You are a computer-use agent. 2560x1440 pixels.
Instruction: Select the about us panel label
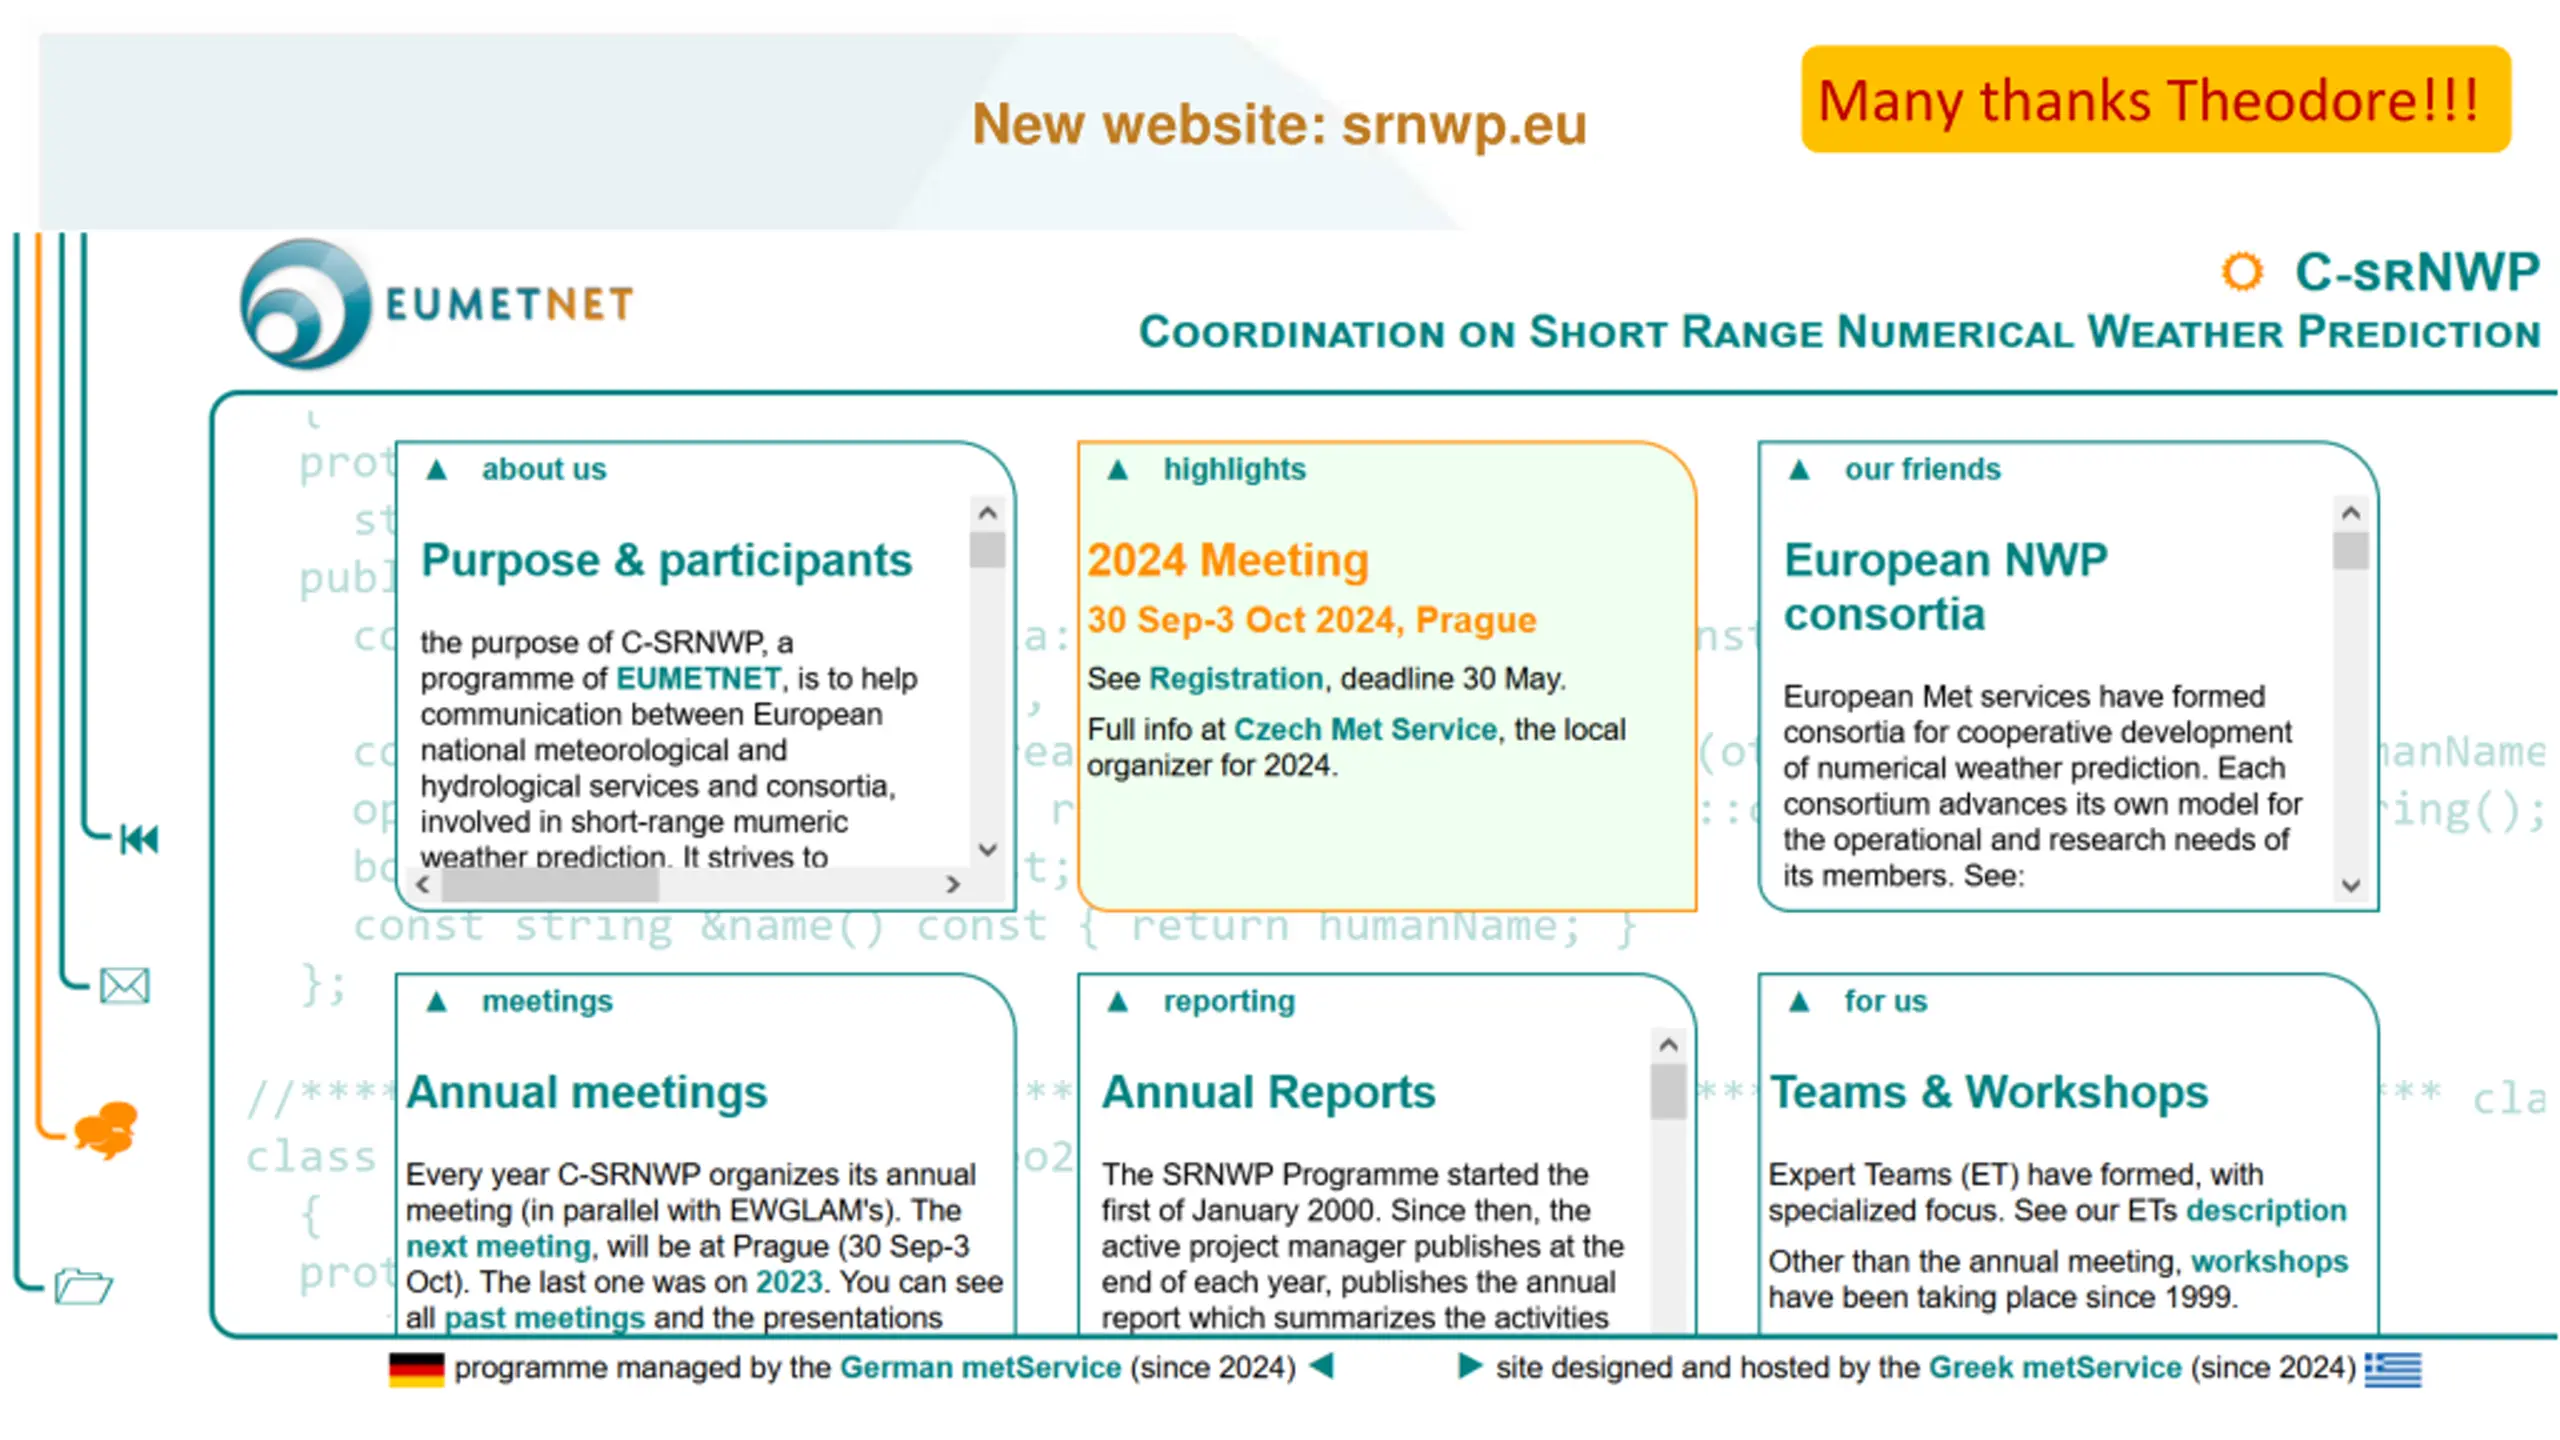(x=544, y=469)
